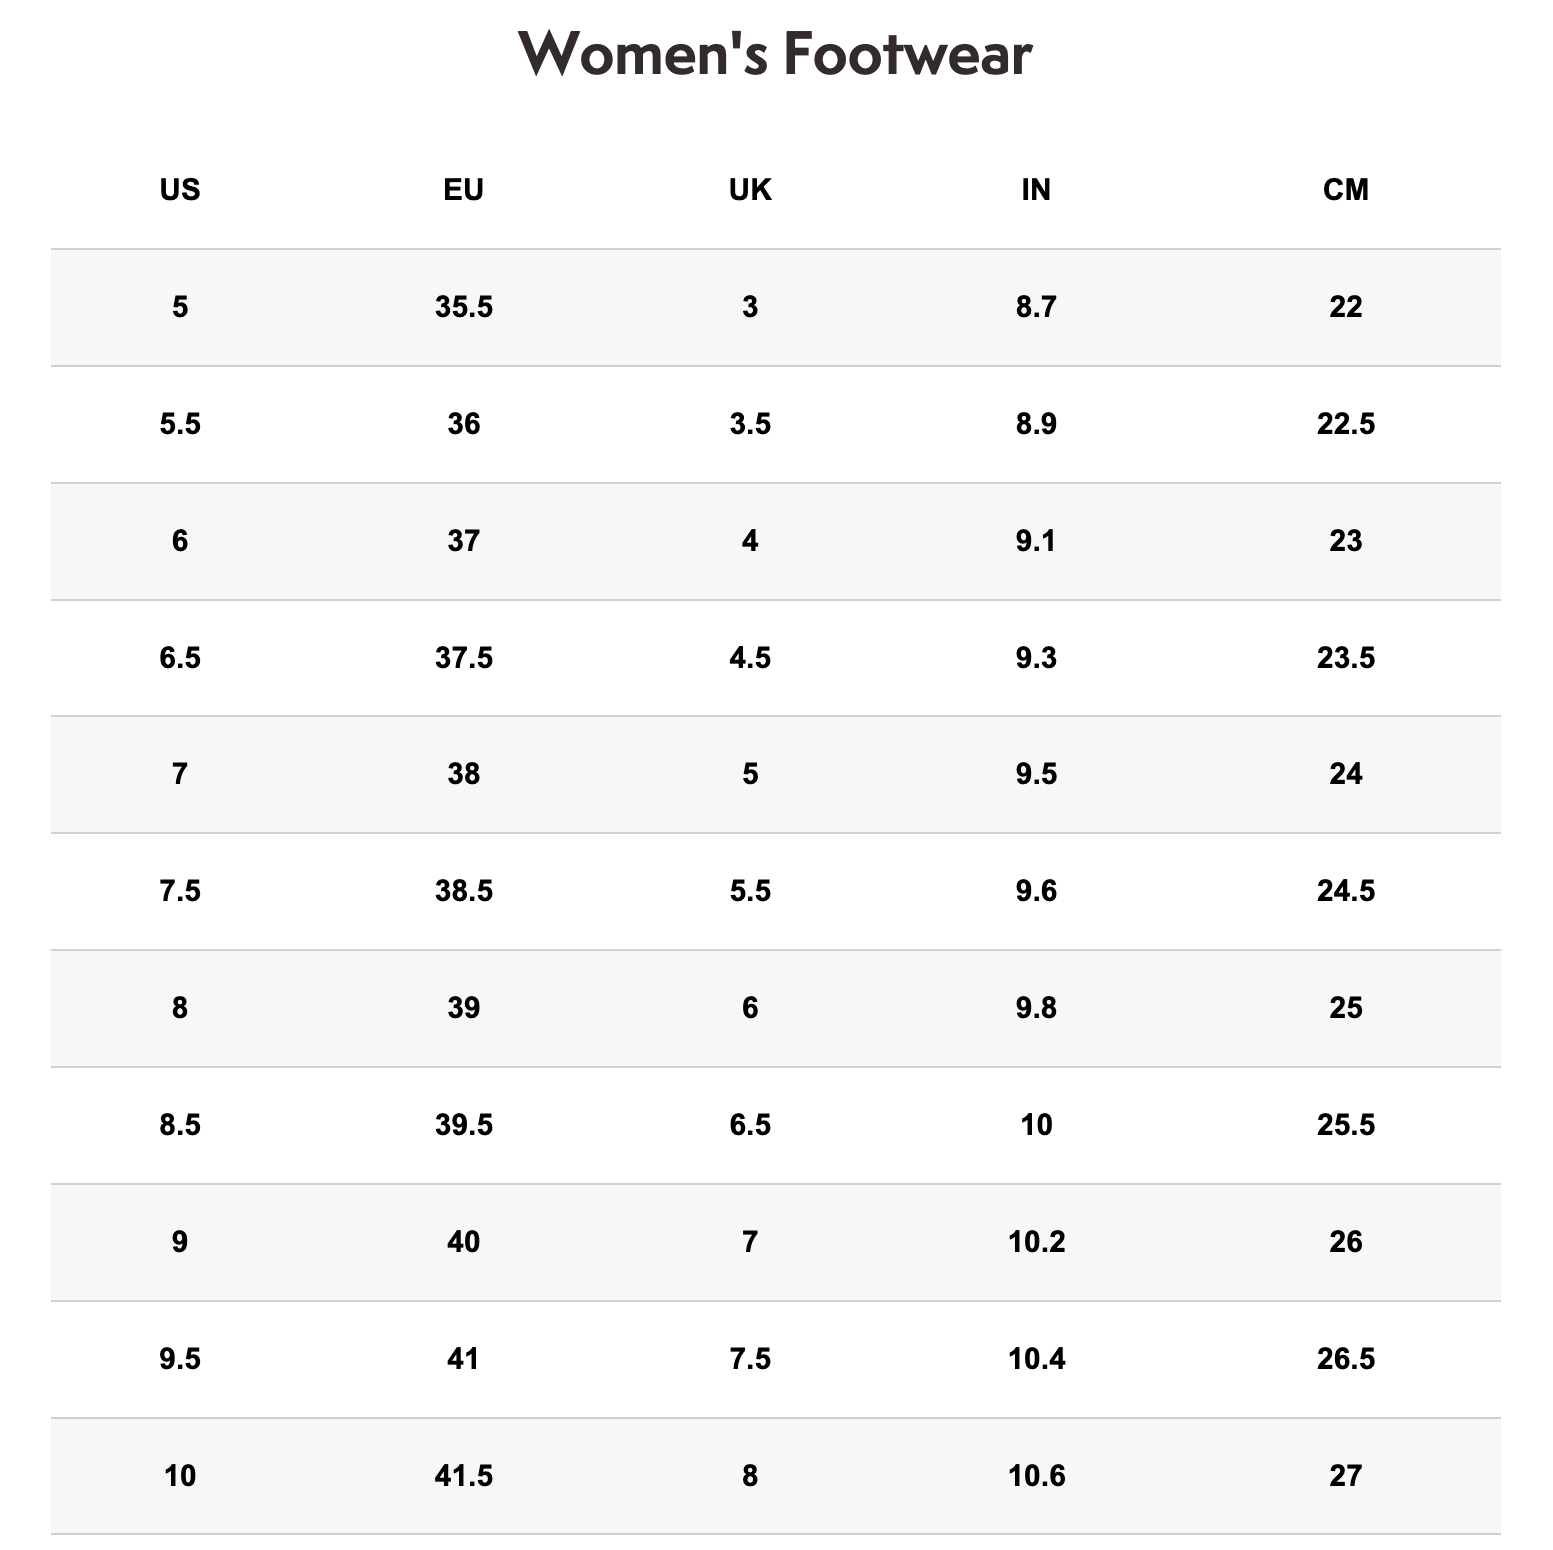Image resolution: width=1553 pixels, height=1550 pixels.
Task: Select the US column header
Action: [180, 190]
